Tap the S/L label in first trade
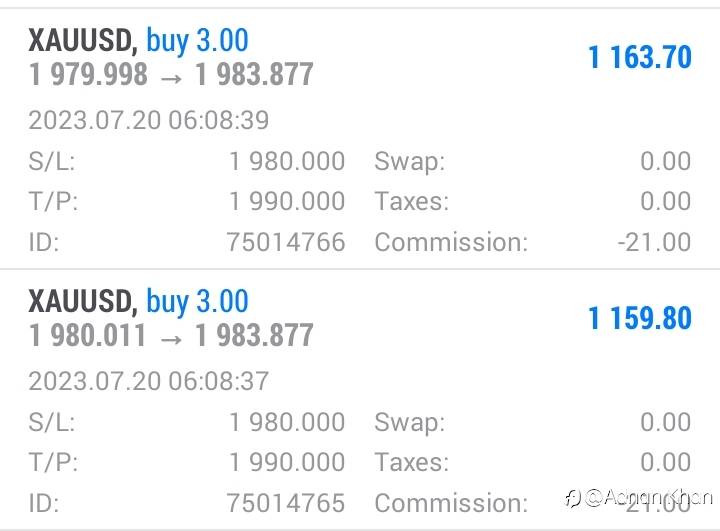 coord(51,161)
